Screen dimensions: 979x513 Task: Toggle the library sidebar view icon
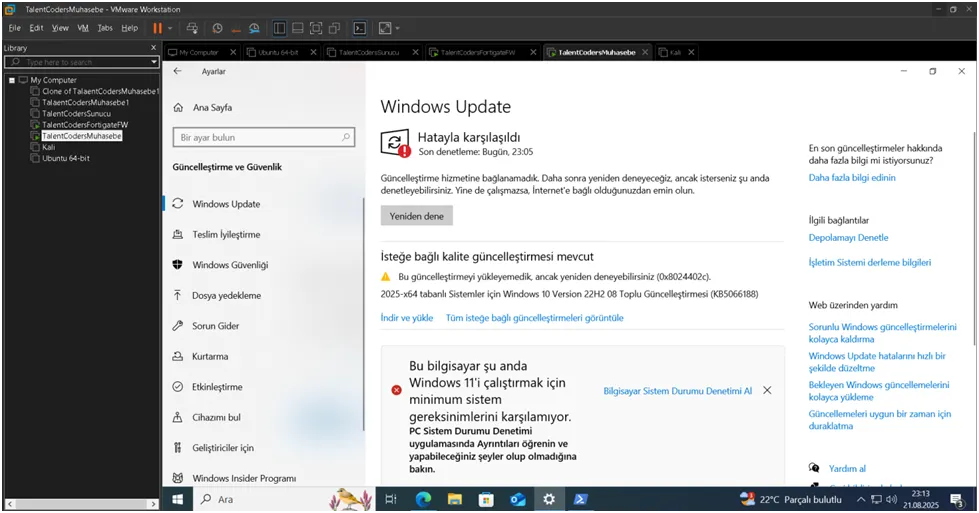[x=279, y=28]
